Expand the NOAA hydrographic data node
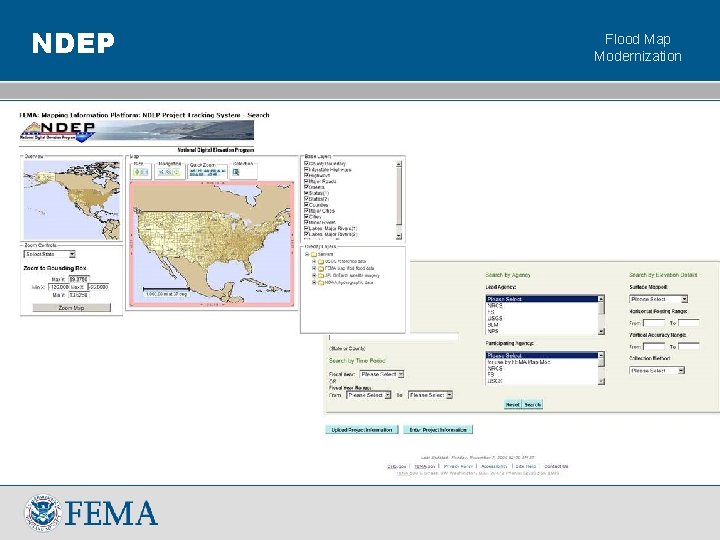 314,283
